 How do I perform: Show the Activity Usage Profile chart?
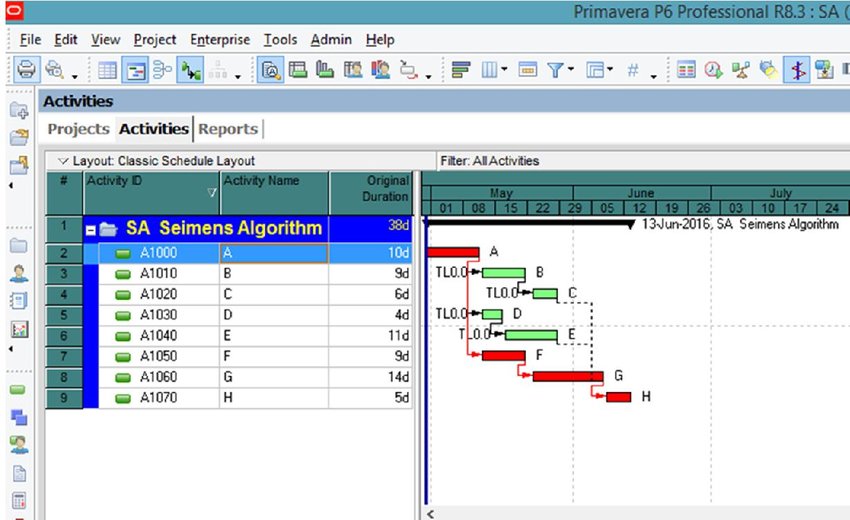tap(325, 70)
